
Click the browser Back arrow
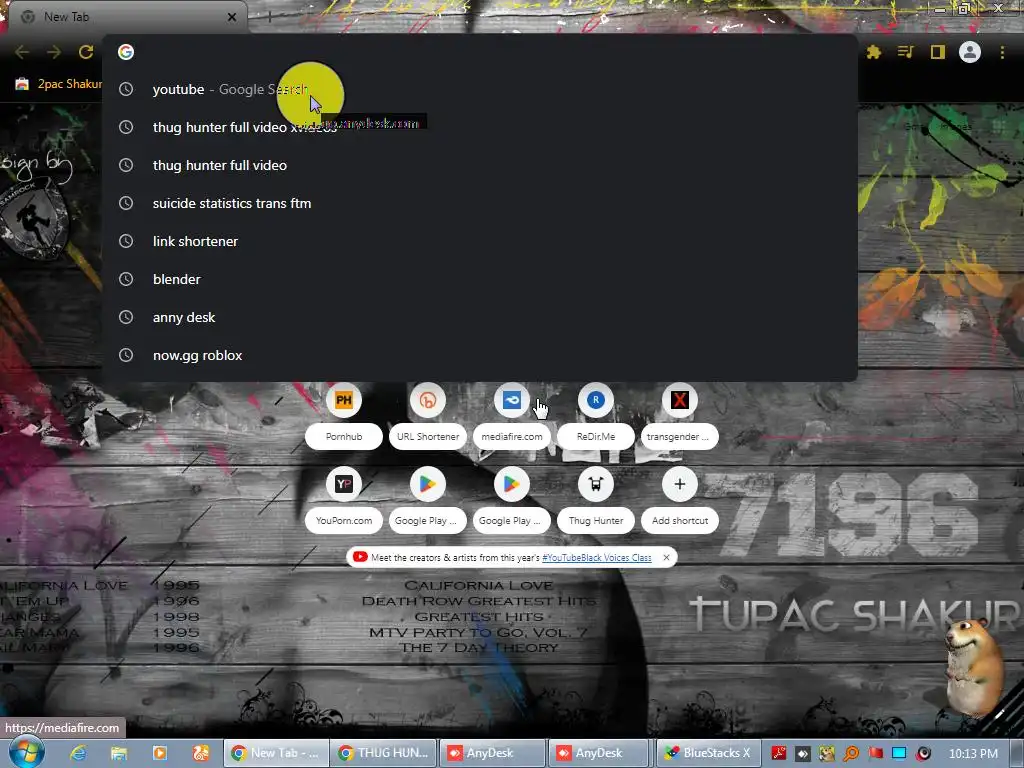coord(22,52)
